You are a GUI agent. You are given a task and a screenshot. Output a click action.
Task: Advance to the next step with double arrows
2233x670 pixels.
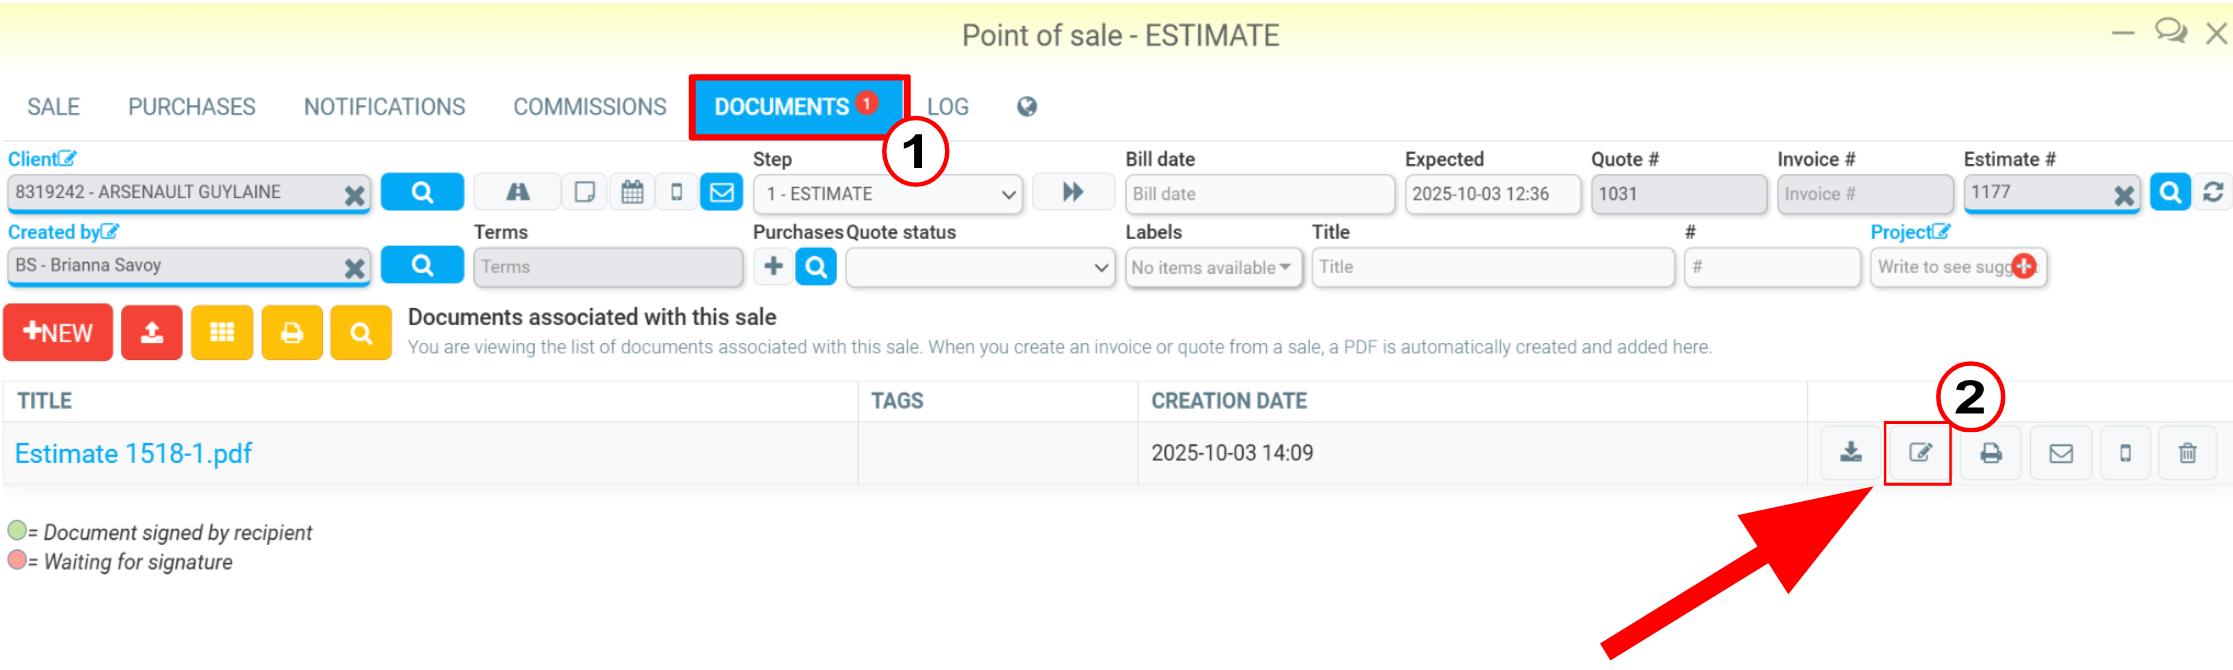click(x=1073, y=192)
